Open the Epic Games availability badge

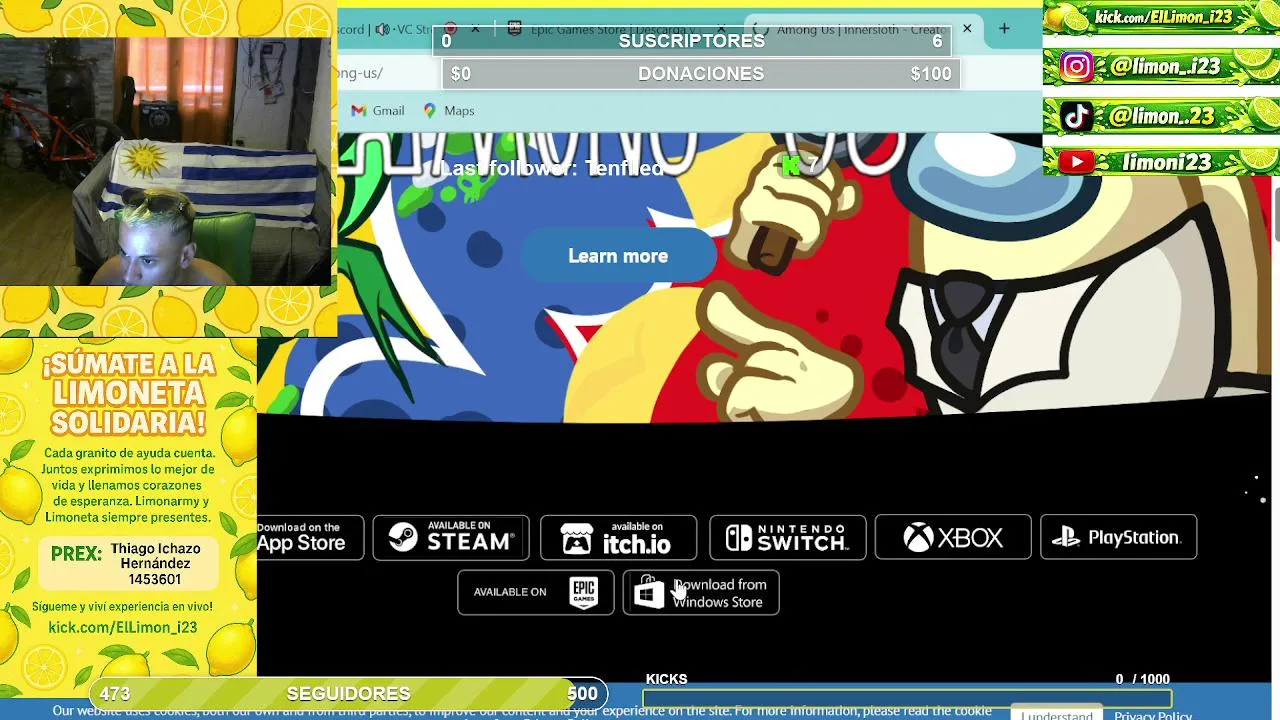[x=536, y=592]
